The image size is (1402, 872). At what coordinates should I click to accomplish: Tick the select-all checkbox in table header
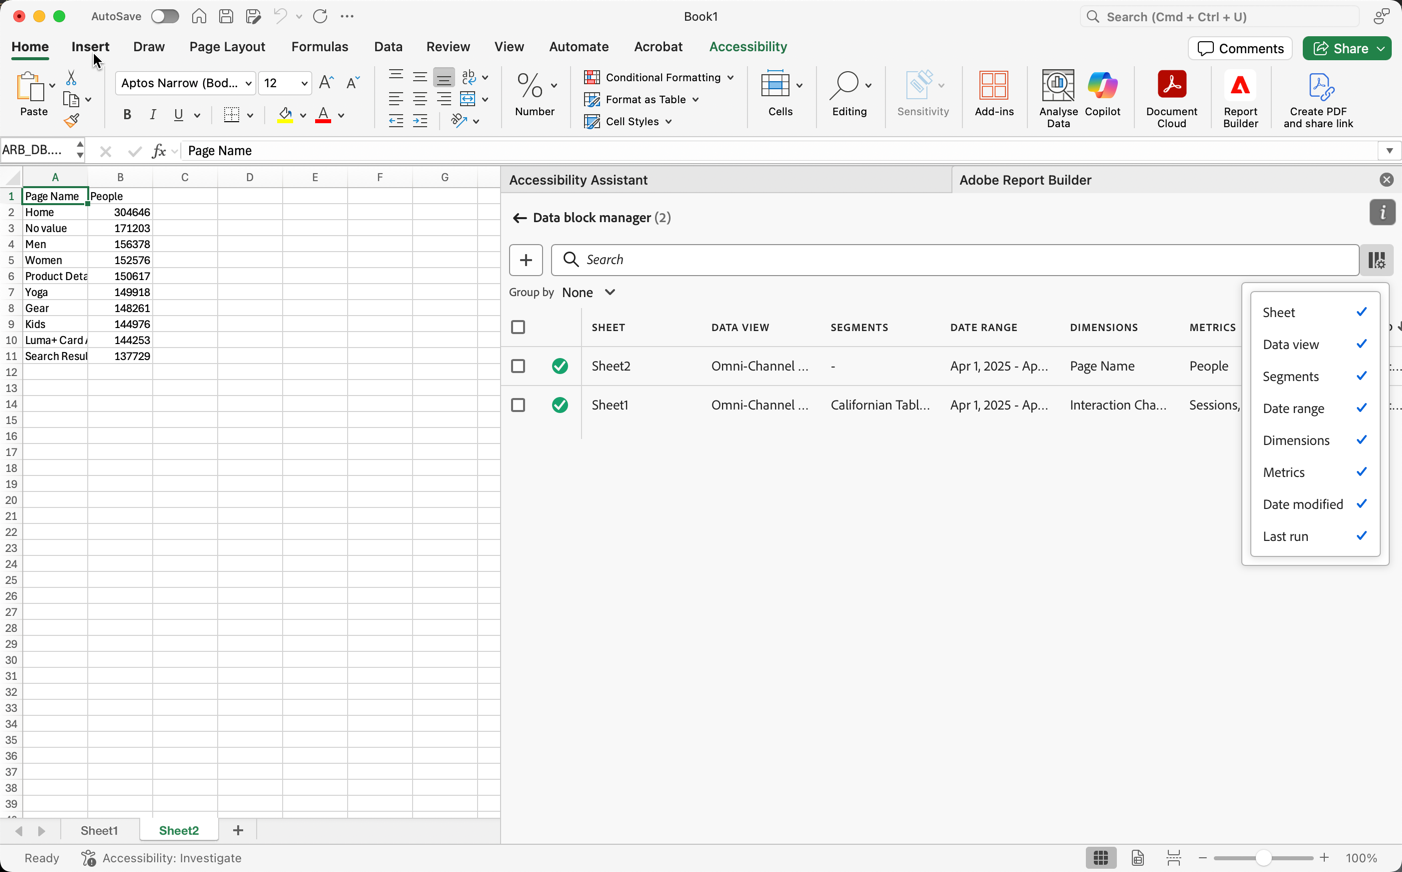coord(518,327)
